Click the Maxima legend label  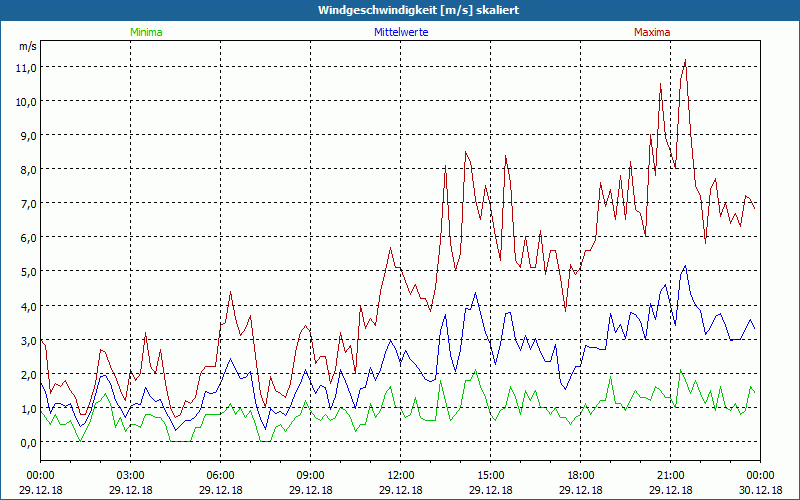pos(652,32)
